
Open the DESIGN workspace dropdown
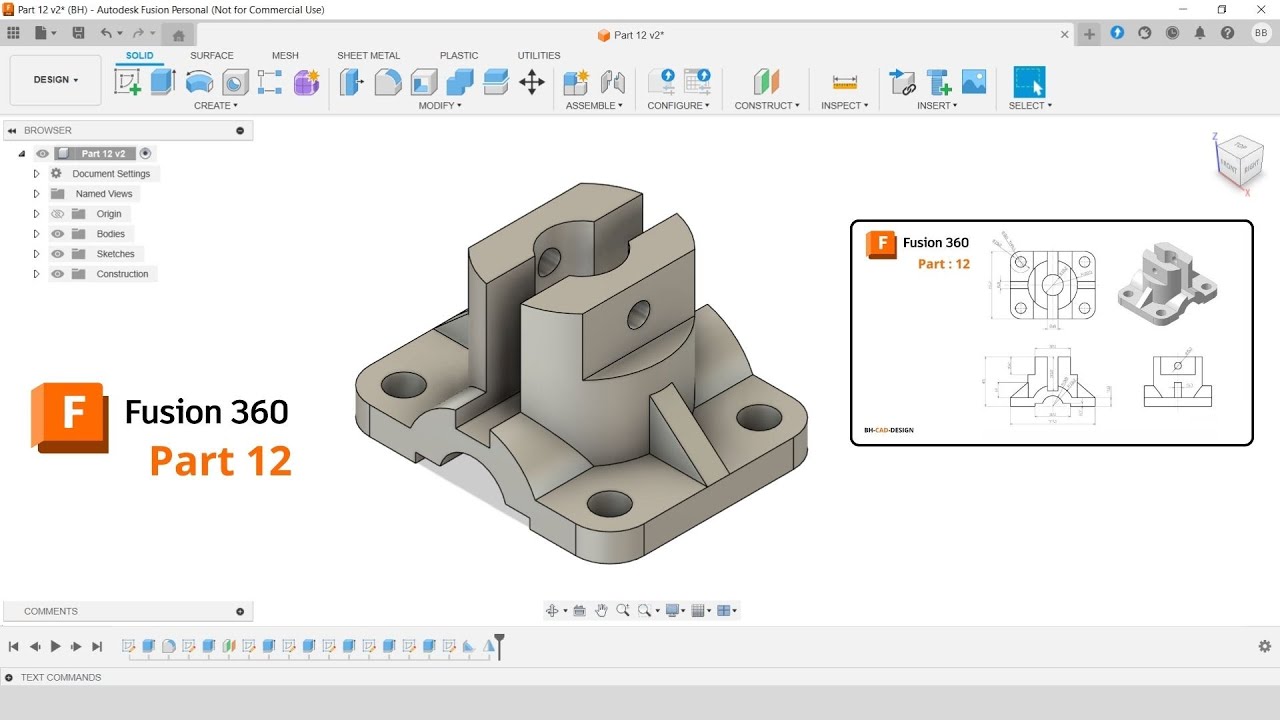(56, 80)
